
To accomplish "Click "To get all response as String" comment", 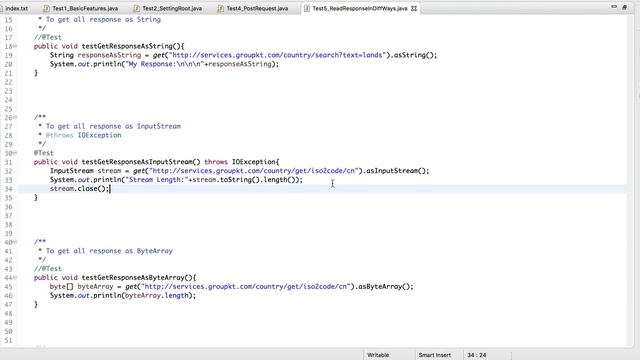I will pyautogui.click(x=103, y=19).
